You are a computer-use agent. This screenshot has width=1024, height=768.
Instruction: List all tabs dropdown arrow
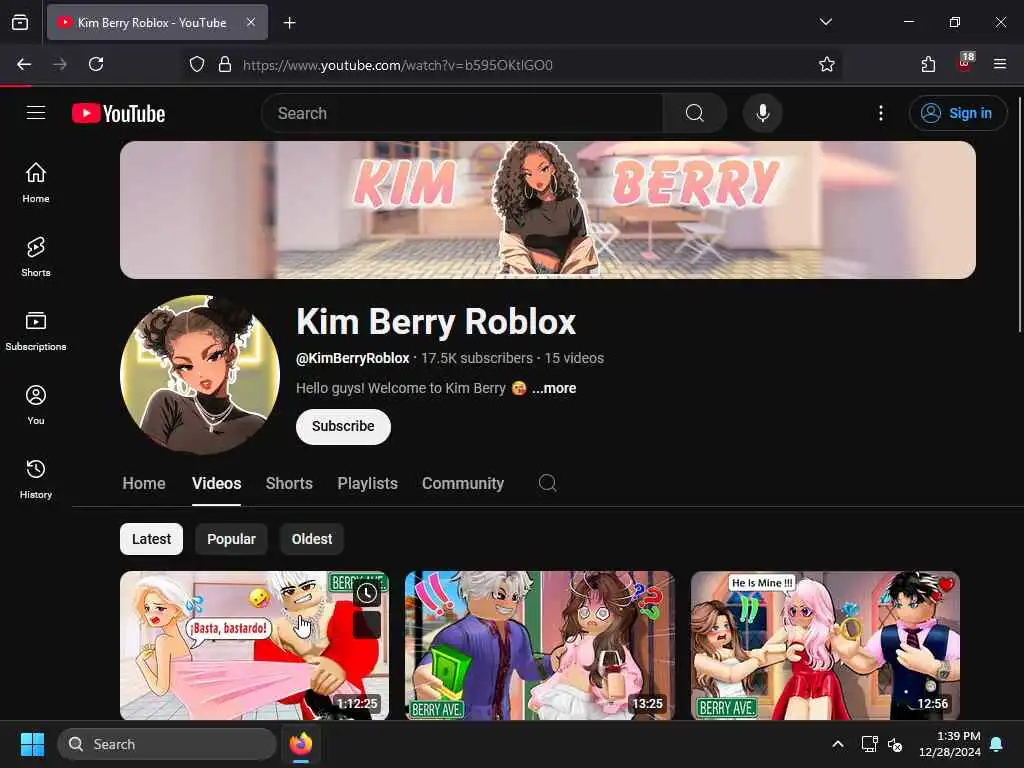[825, 22]
